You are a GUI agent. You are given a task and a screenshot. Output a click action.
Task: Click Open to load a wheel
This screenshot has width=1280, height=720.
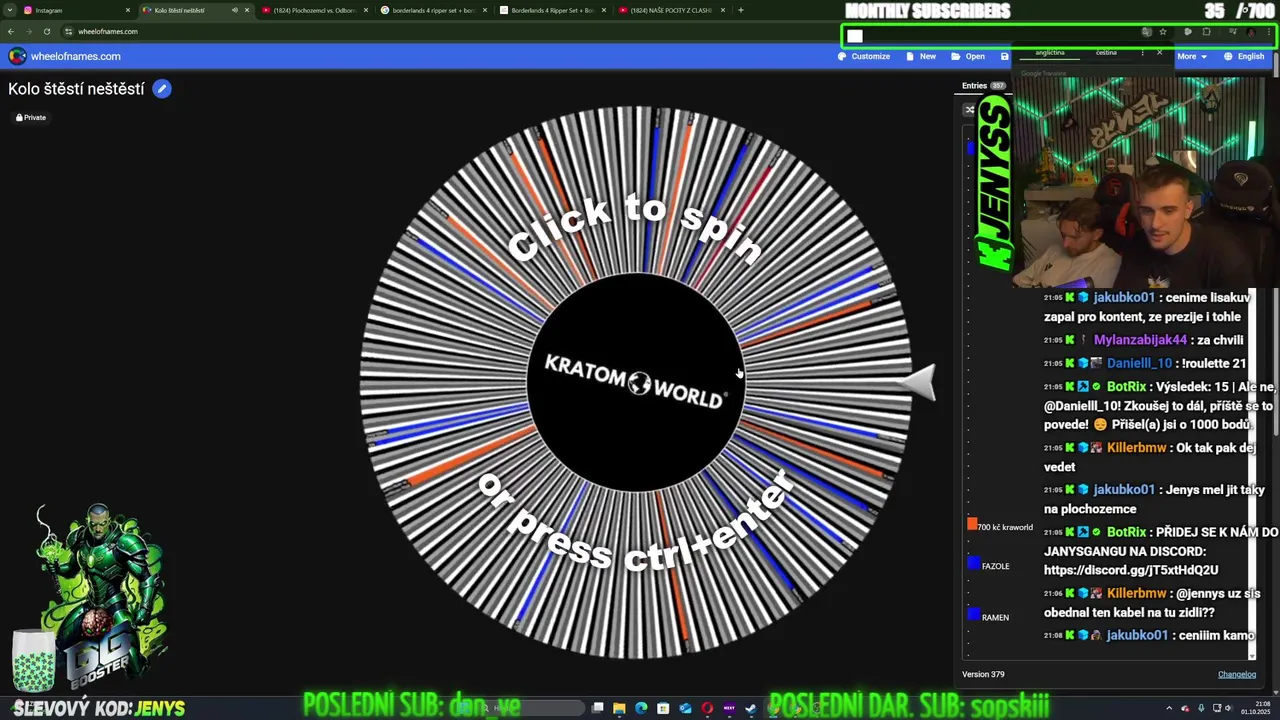coord(968,56)
